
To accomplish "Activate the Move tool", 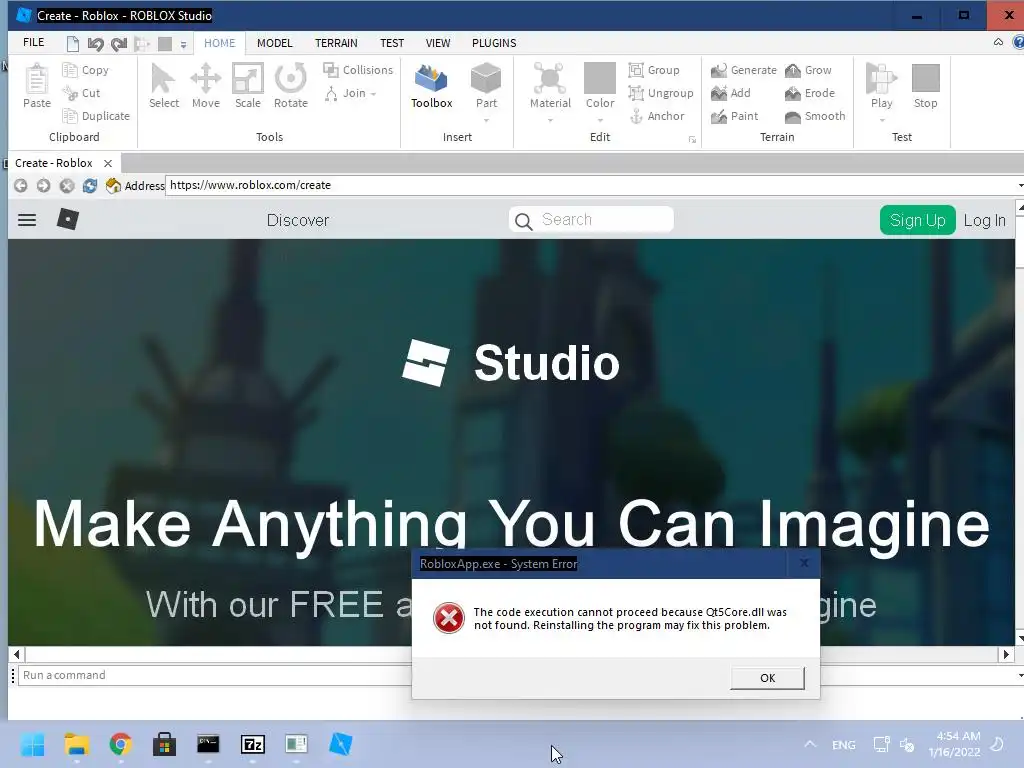I will pyautogui.click(x=206, y=86).
